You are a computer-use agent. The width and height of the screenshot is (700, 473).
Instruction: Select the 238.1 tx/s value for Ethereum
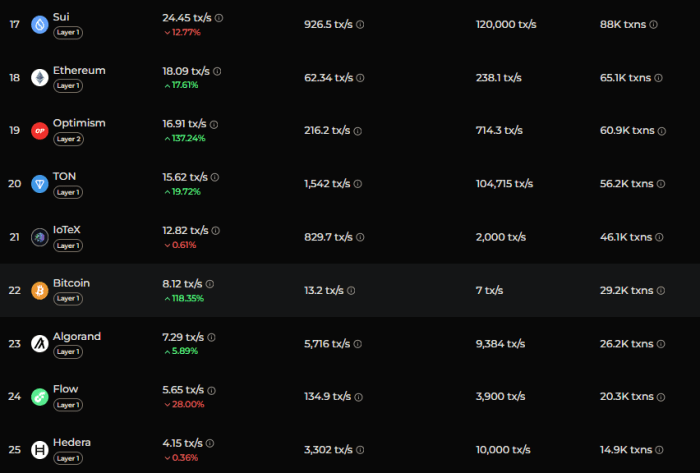[x=499, y=78]
